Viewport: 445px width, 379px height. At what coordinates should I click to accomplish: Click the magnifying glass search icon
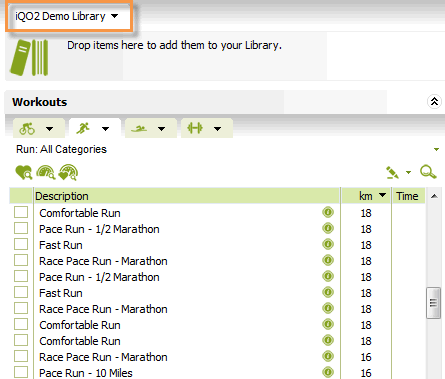pos(428,172)
